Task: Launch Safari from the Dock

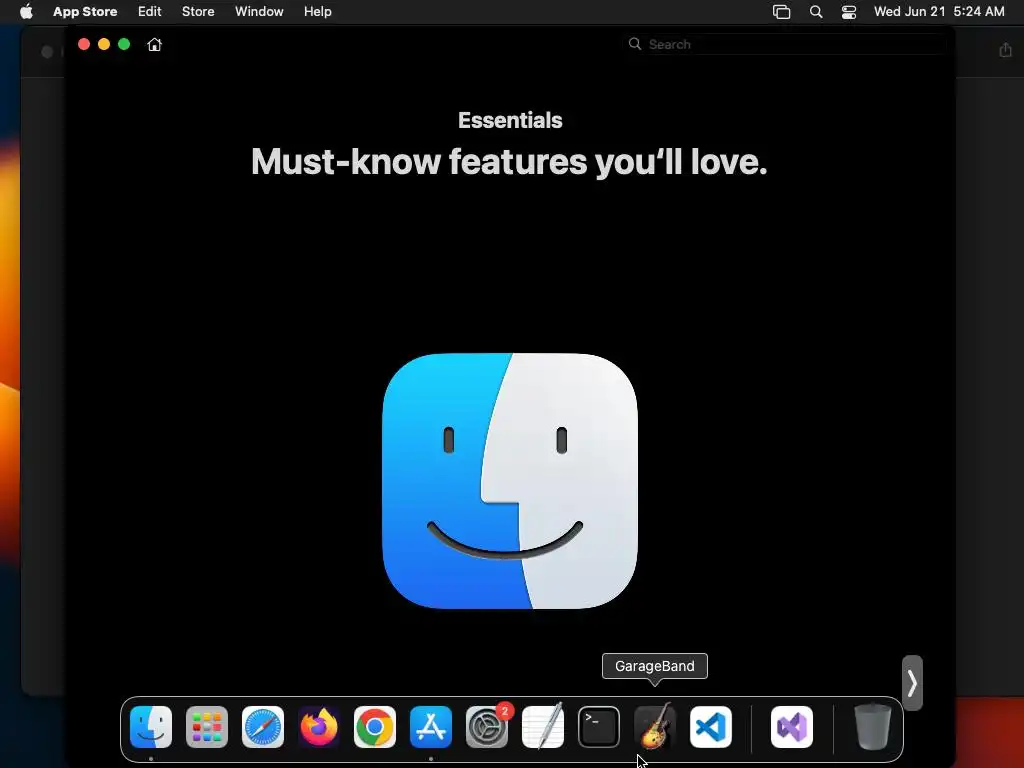Action: (x=263, y=727)
